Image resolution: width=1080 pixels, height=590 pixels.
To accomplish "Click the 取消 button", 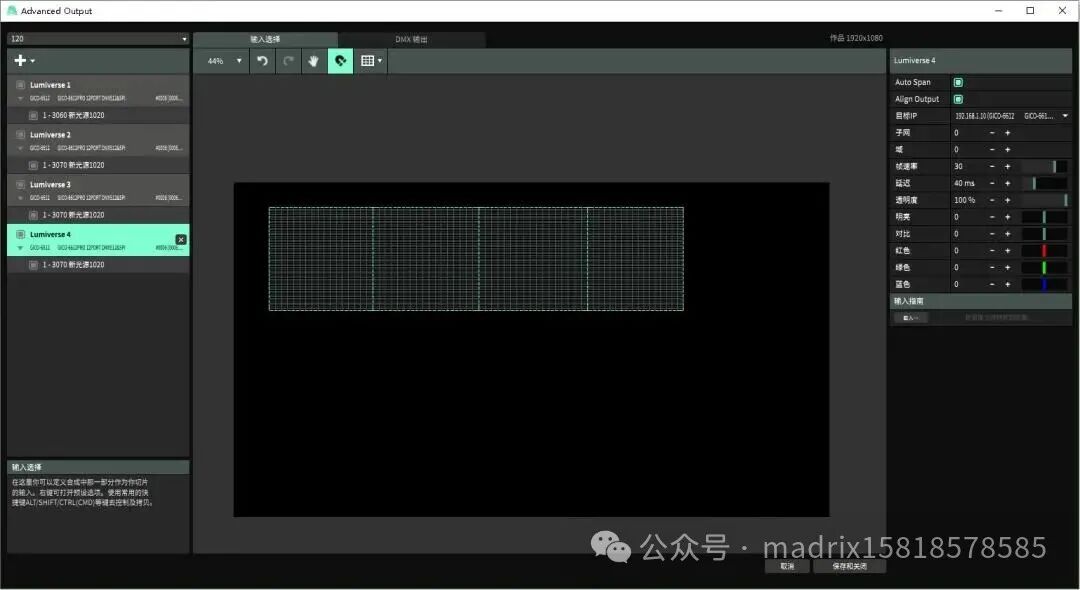I will coord(787,565).
